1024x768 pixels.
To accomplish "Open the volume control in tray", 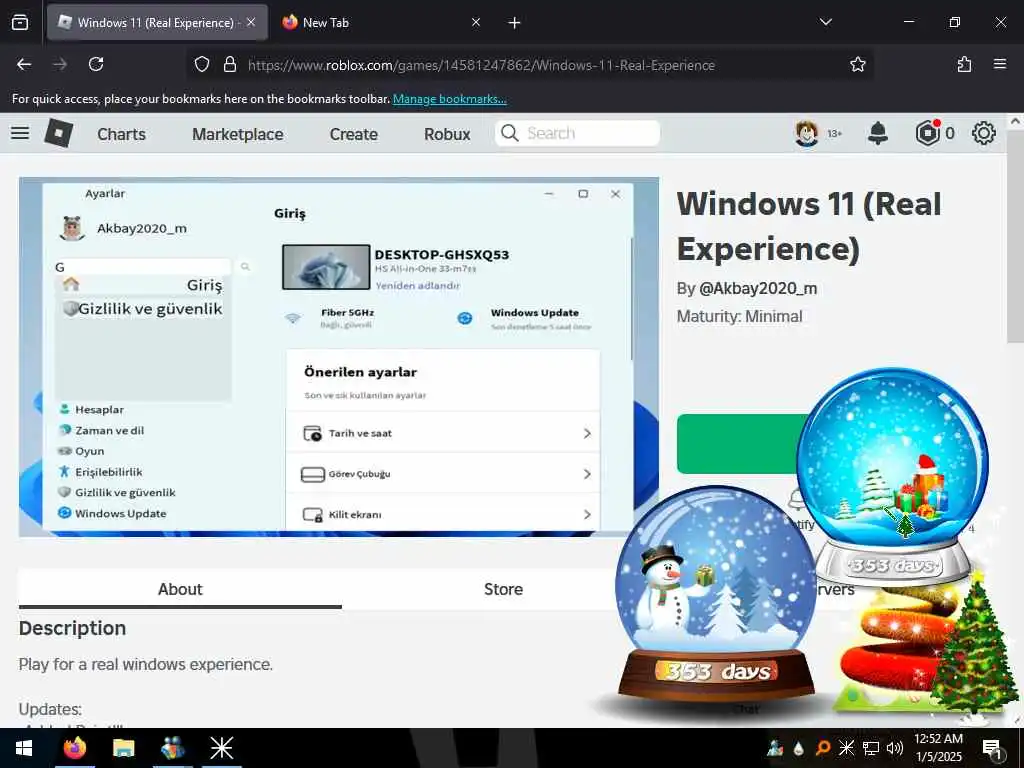I will [895, 748].
